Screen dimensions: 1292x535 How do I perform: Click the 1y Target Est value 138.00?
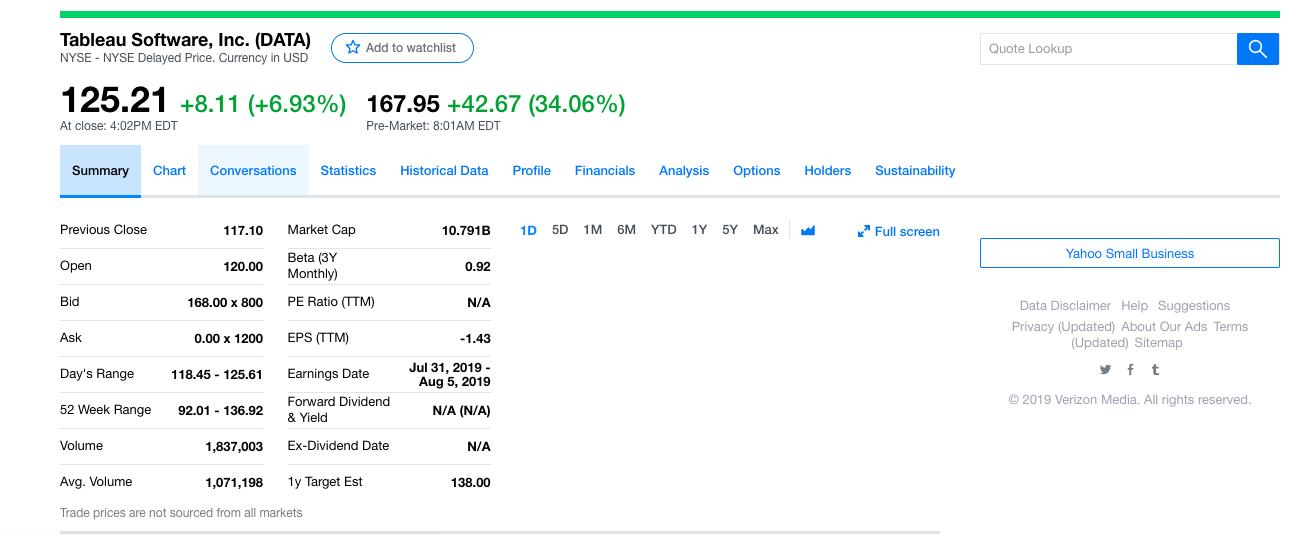point(471,482)
